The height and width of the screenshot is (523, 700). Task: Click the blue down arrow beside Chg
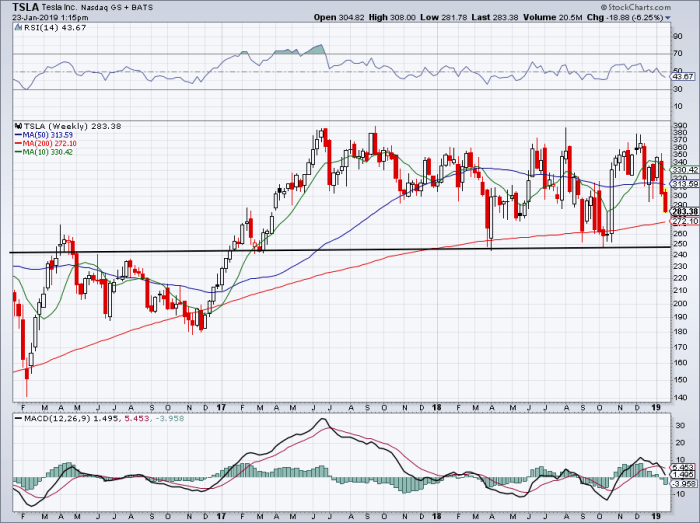pyautogui.click(x=667, y=18)
